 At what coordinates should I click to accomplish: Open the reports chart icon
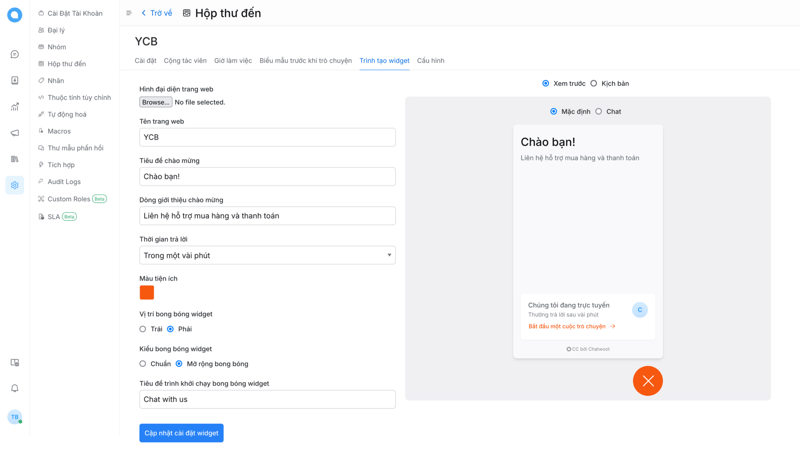[x=14, y=106]
